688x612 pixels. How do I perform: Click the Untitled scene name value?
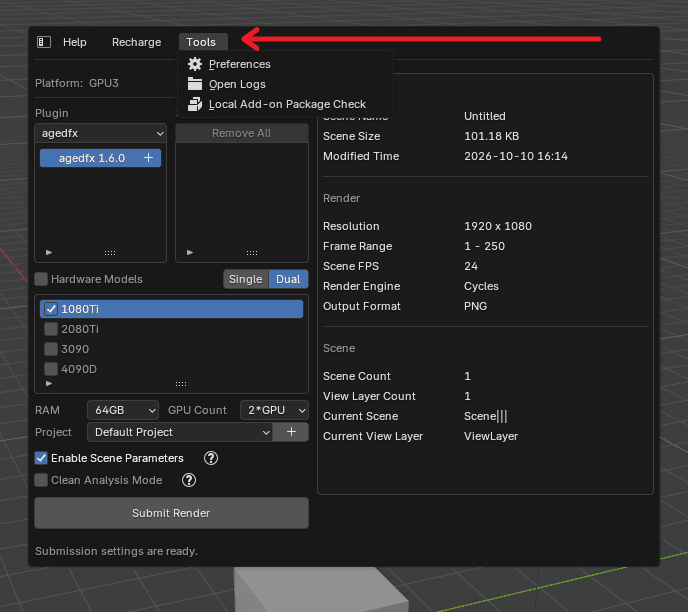click(485, 116)
